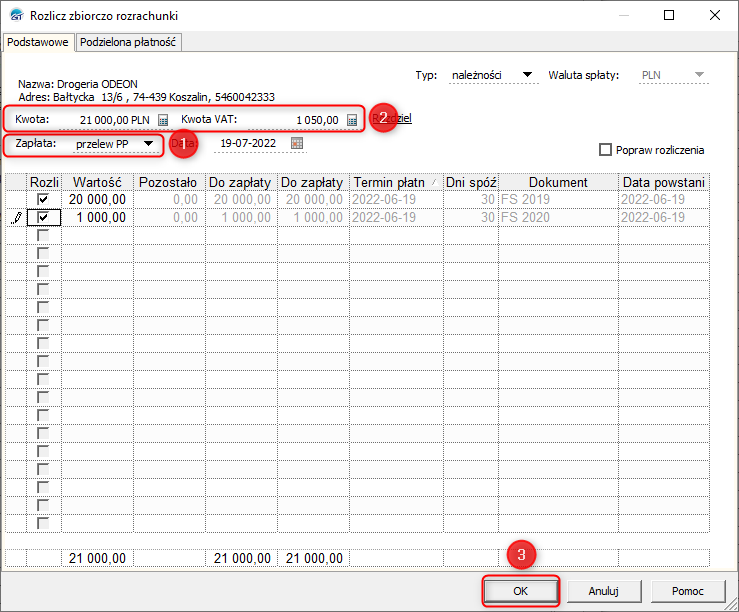
Task: Open the Typ należności dropdown
Action: click(527, 75)
